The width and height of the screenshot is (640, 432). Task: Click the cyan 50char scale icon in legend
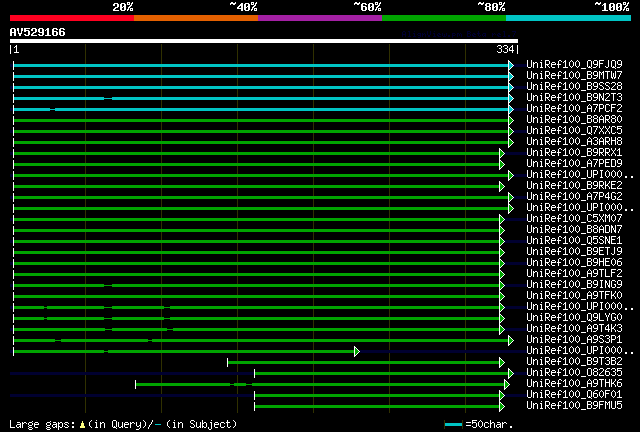coord(453,424)
